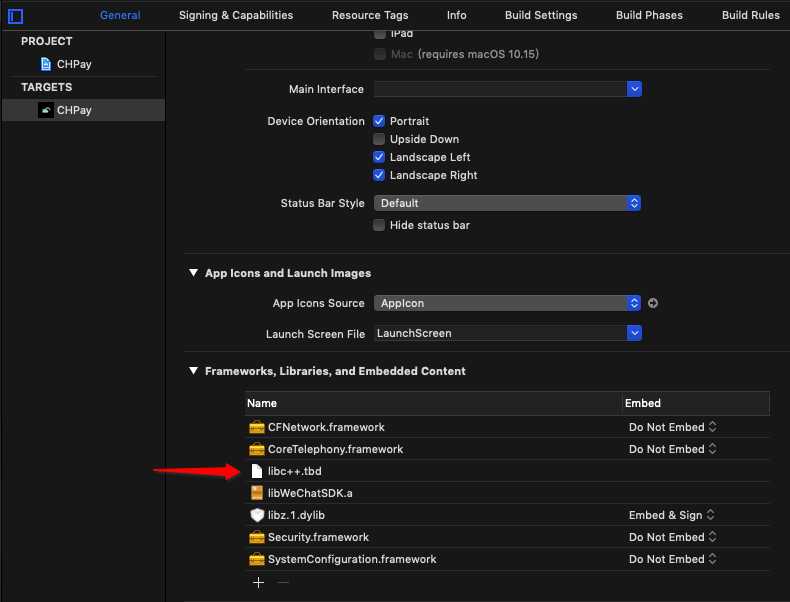Select the CHPay project file icon
Viewport: 790px width, 602px height.
coord(45,64)
